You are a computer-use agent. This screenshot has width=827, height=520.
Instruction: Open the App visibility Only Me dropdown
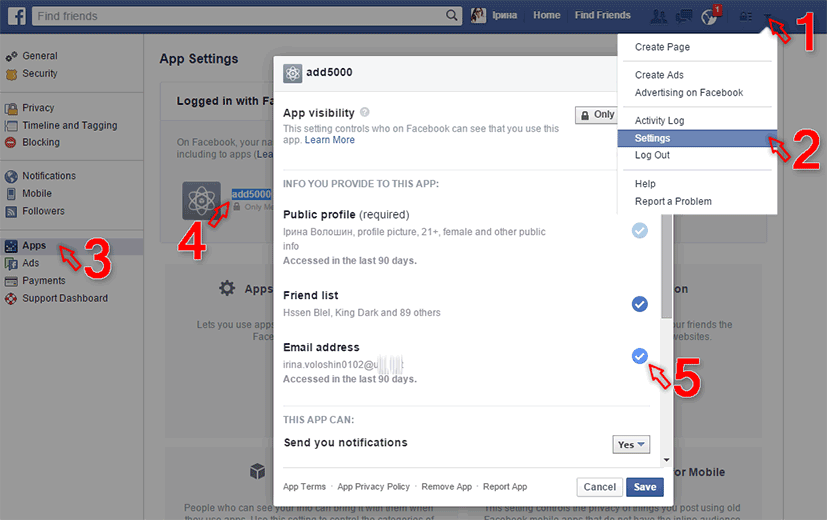click(597, 114)
